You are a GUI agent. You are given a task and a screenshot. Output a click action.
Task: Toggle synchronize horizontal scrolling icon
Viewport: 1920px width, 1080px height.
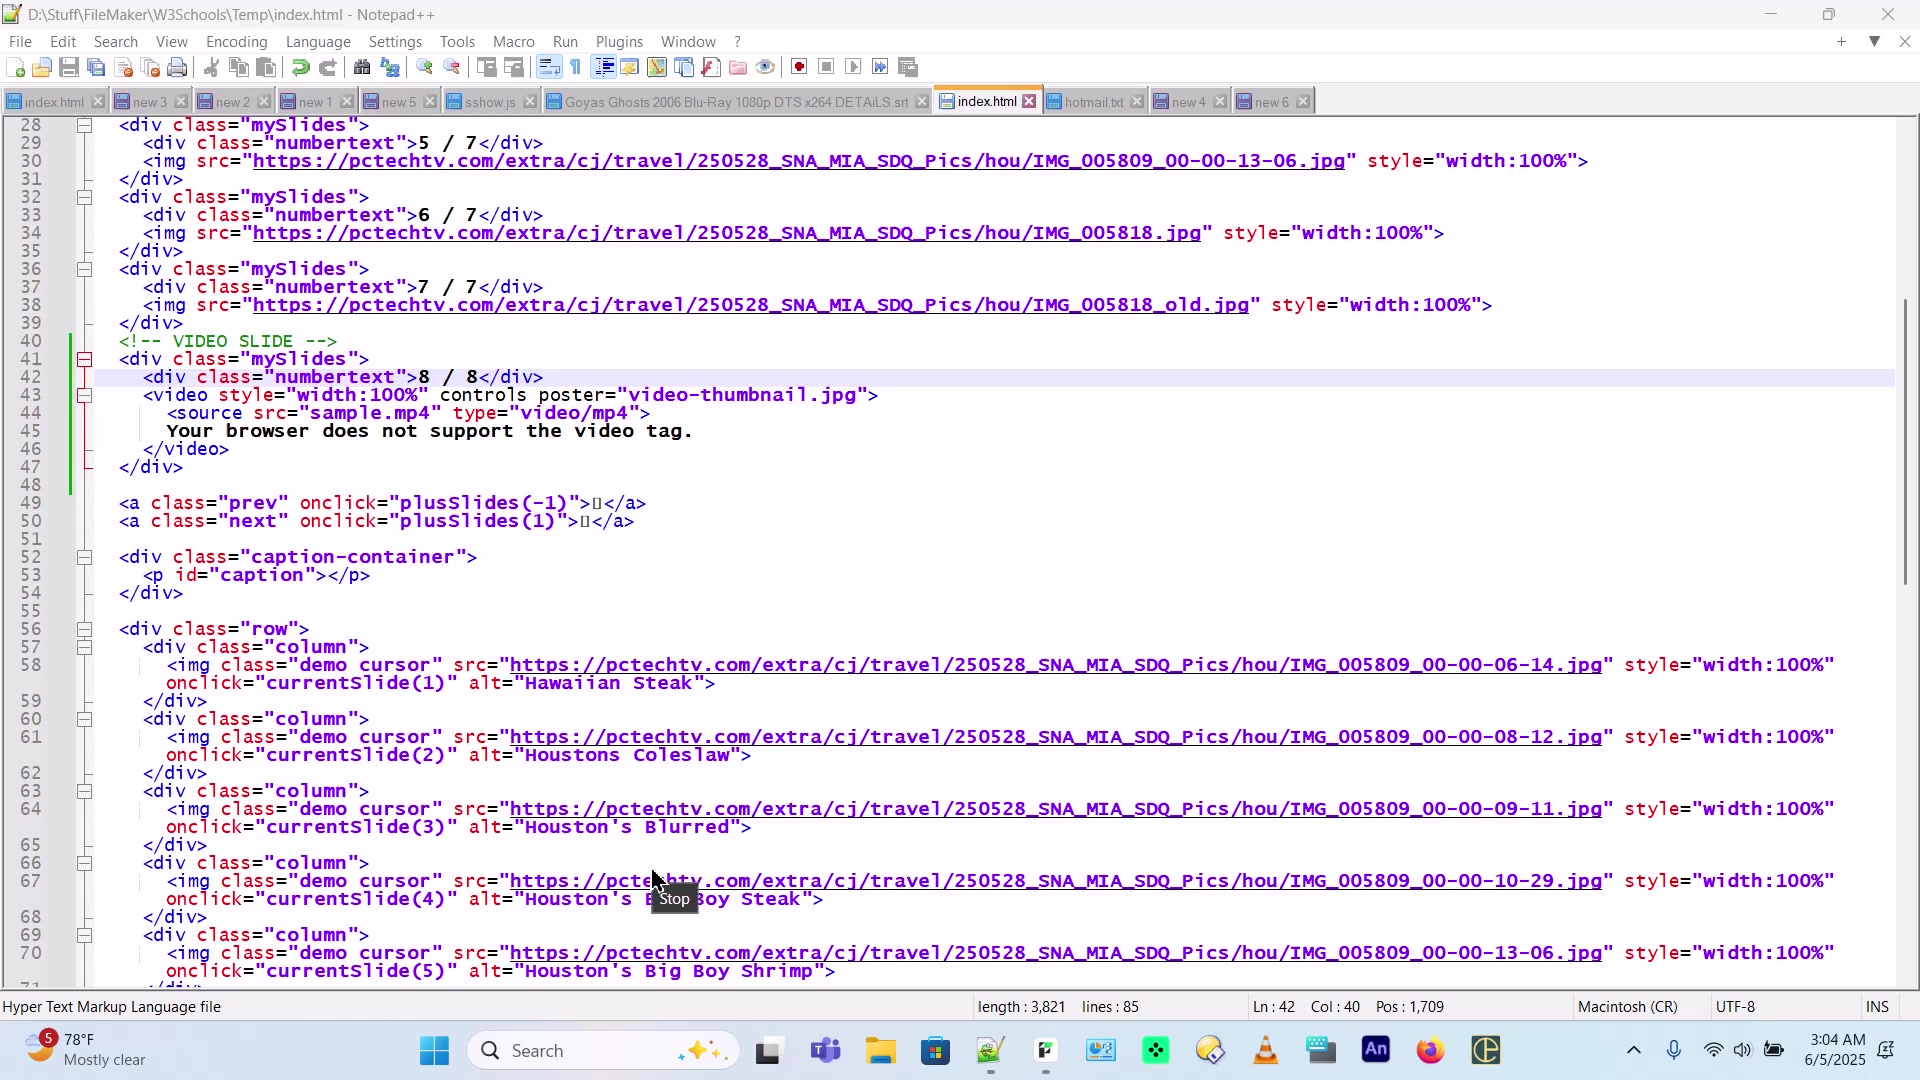(x=513, y=67)
